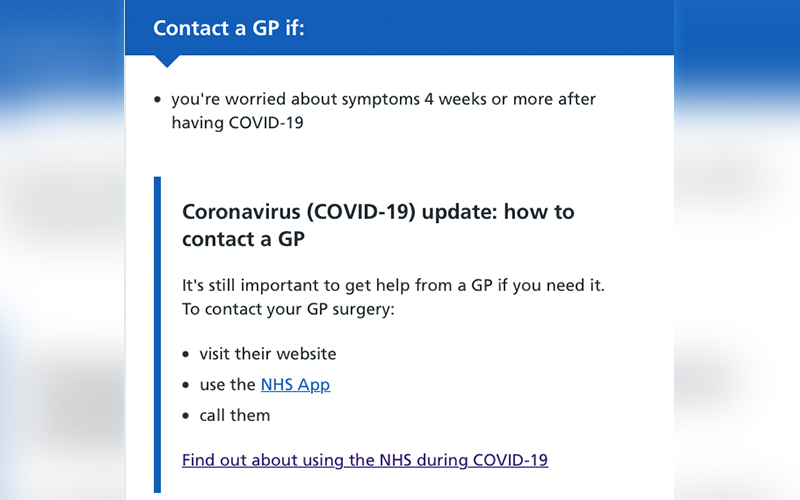Viewport: 800px width, 500px height.
Task: Open the NHS App link
Action: 295,384
